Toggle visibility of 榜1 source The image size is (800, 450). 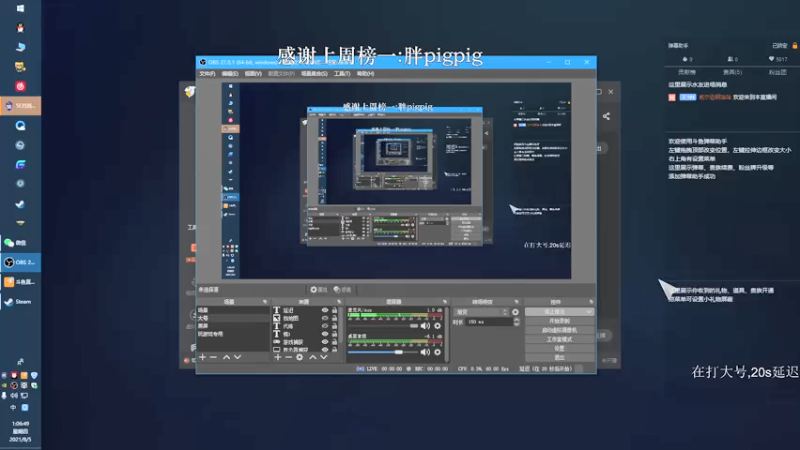point(324,334)
